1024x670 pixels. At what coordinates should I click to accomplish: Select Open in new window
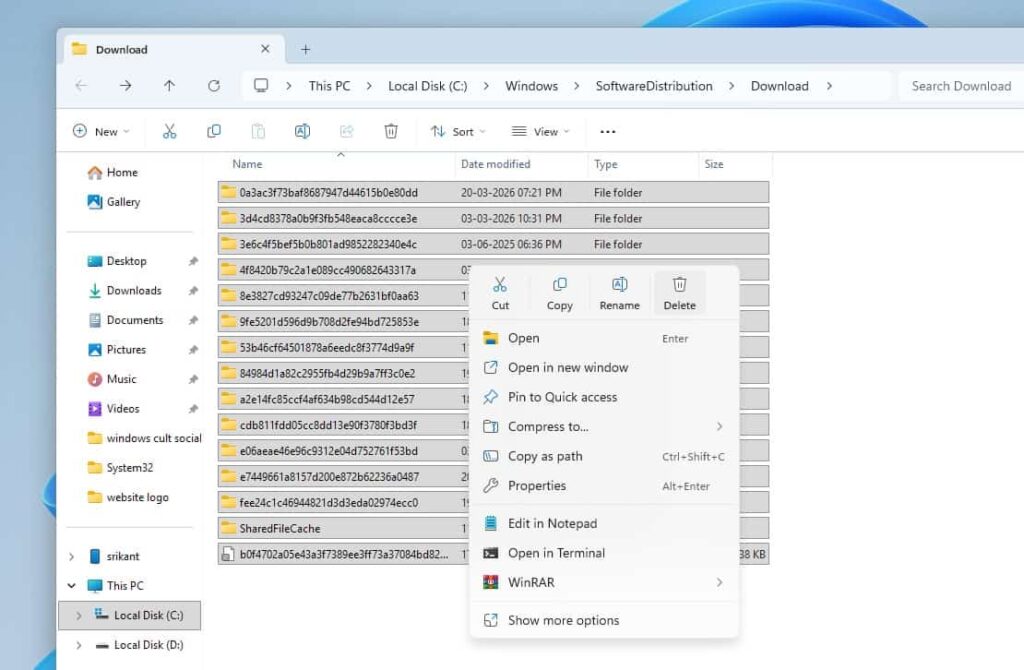[604, 368]
